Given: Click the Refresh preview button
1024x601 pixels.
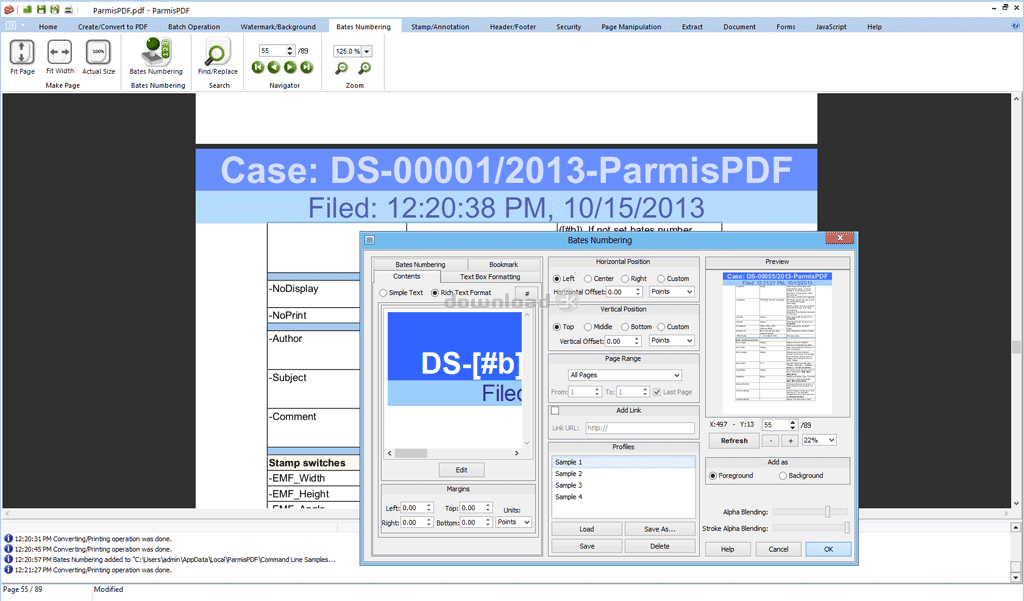Looking at the screenshot, I should click(x=734, y=441).
